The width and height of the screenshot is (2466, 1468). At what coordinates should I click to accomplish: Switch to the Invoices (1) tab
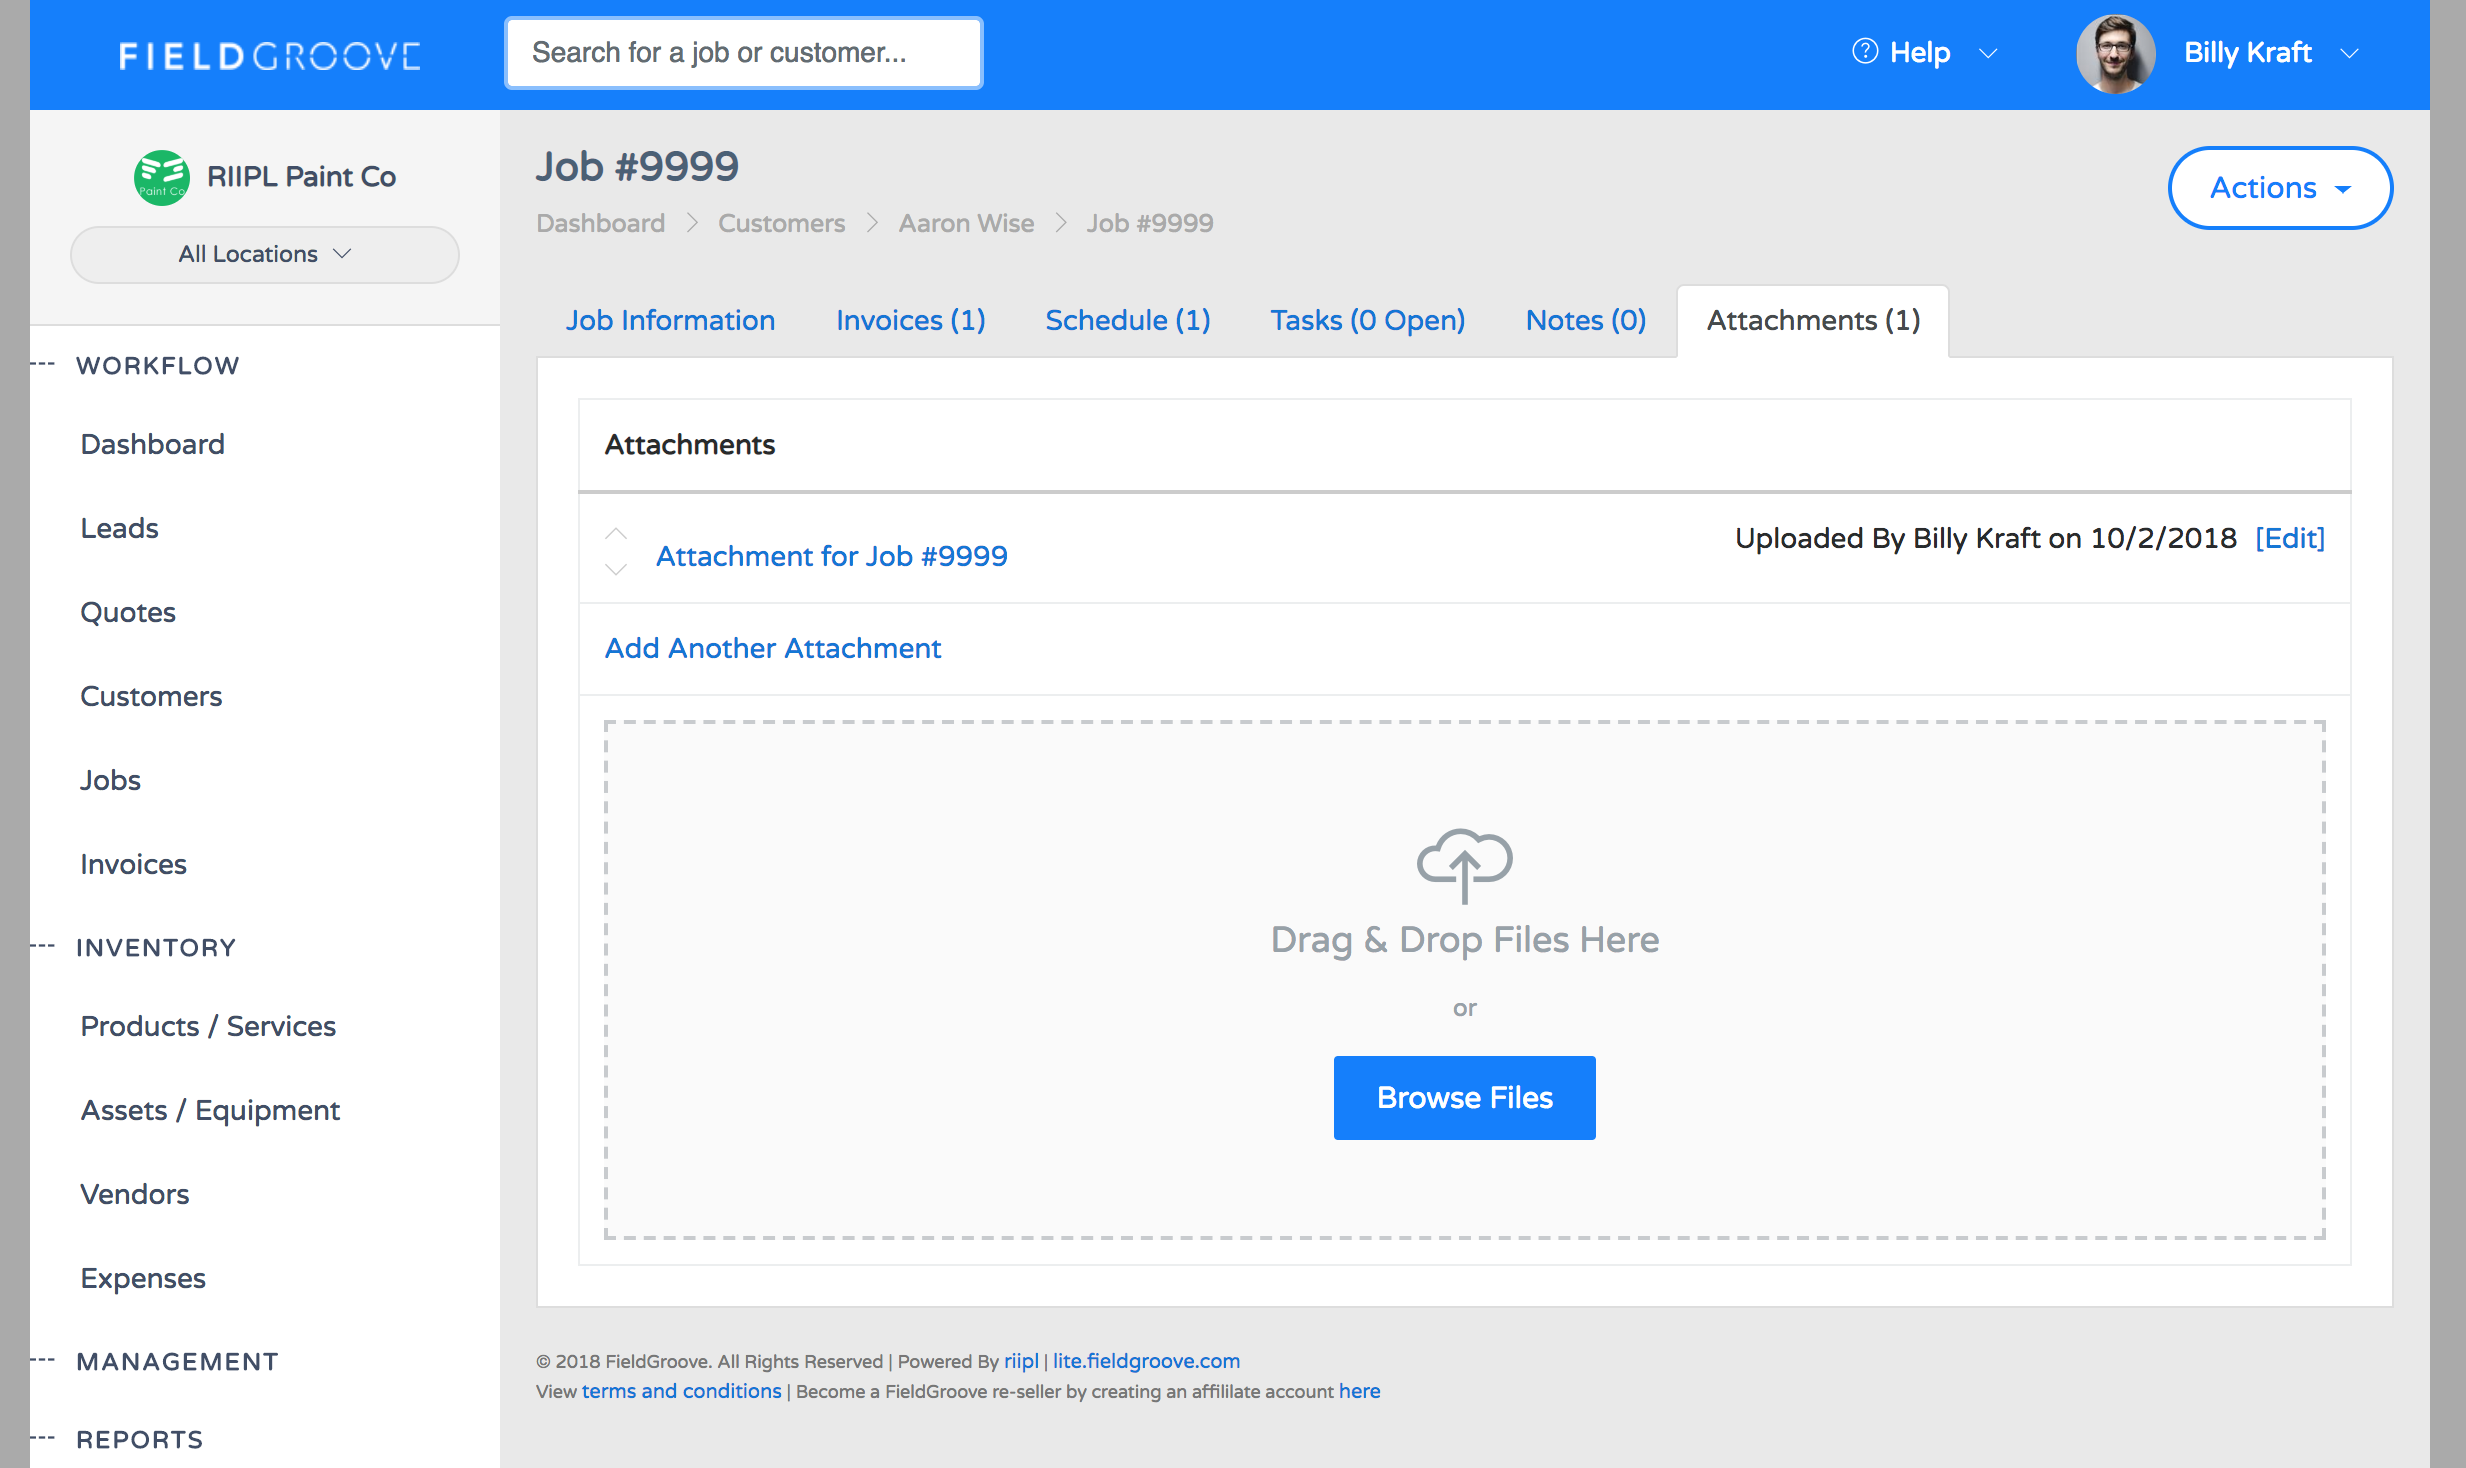(x=910, y=321)
